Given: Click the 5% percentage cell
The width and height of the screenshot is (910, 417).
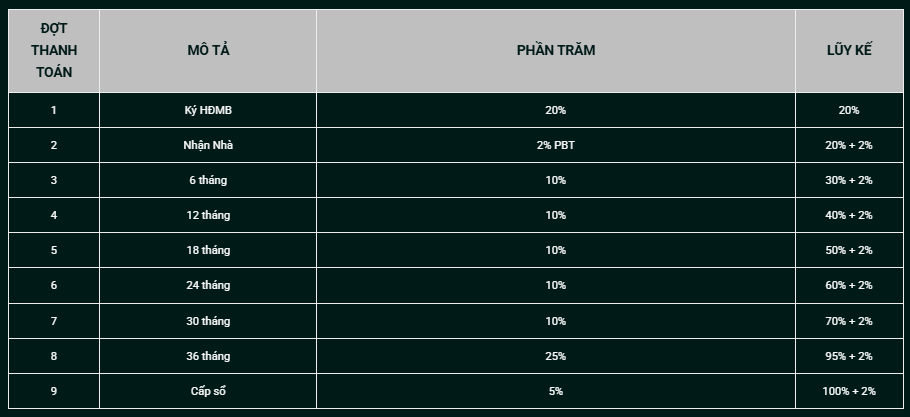Looking at the screenshot, I should (556, 391).
